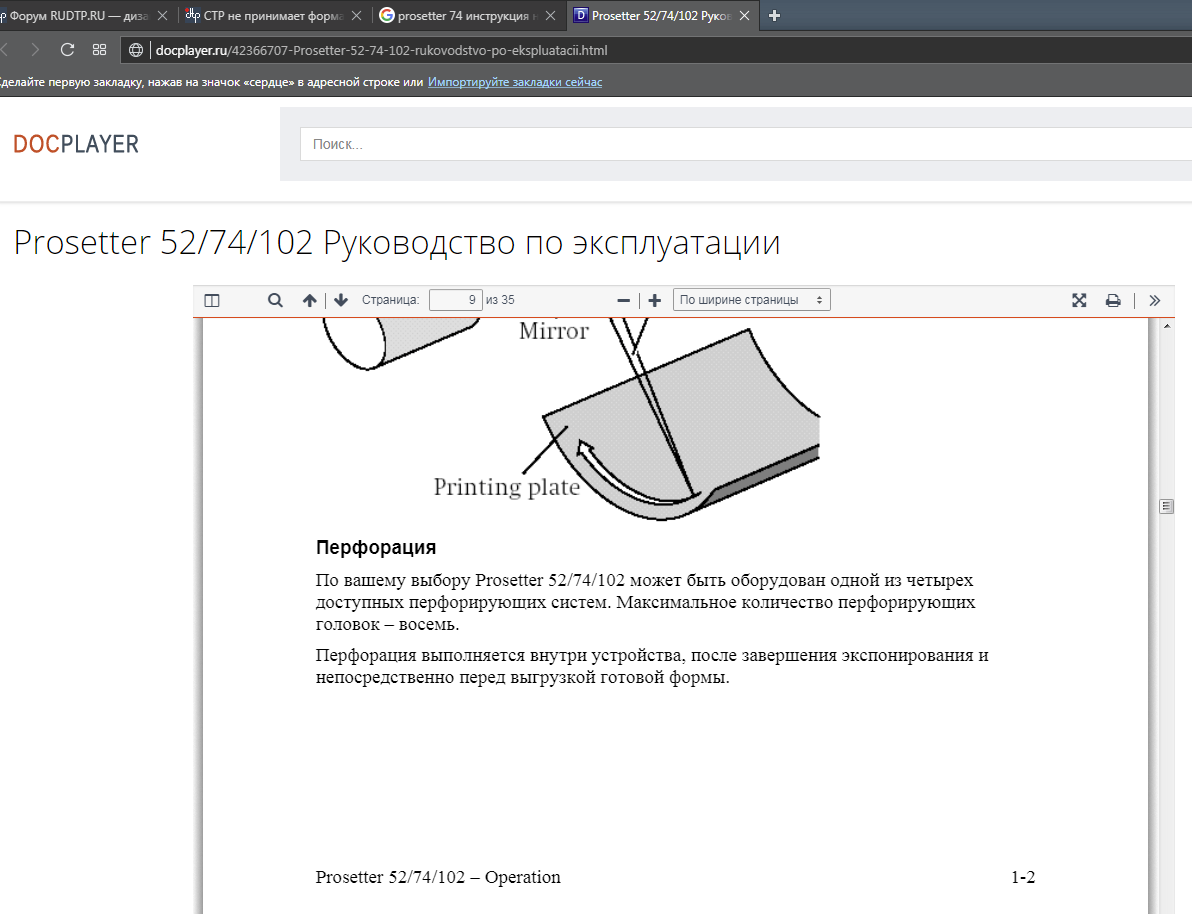Open the document search tool

coord(274,299)
